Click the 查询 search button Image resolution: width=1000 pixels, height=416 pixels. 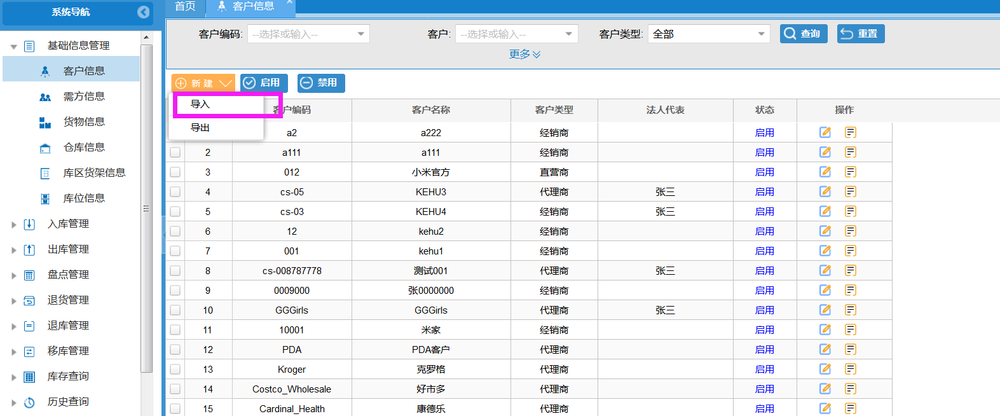[x=803, y=34]
